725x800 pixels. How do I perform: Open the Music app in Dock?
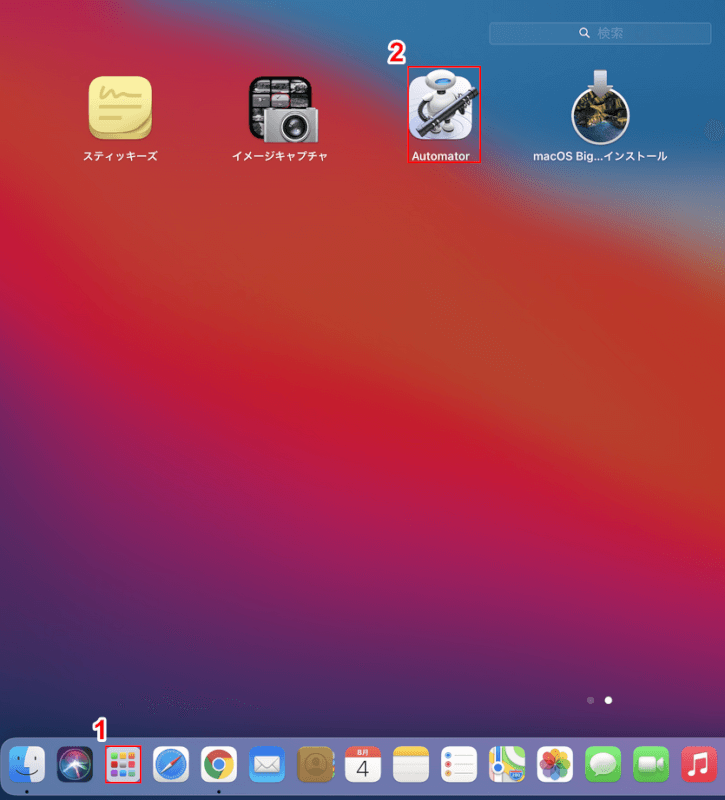point(699,764)
